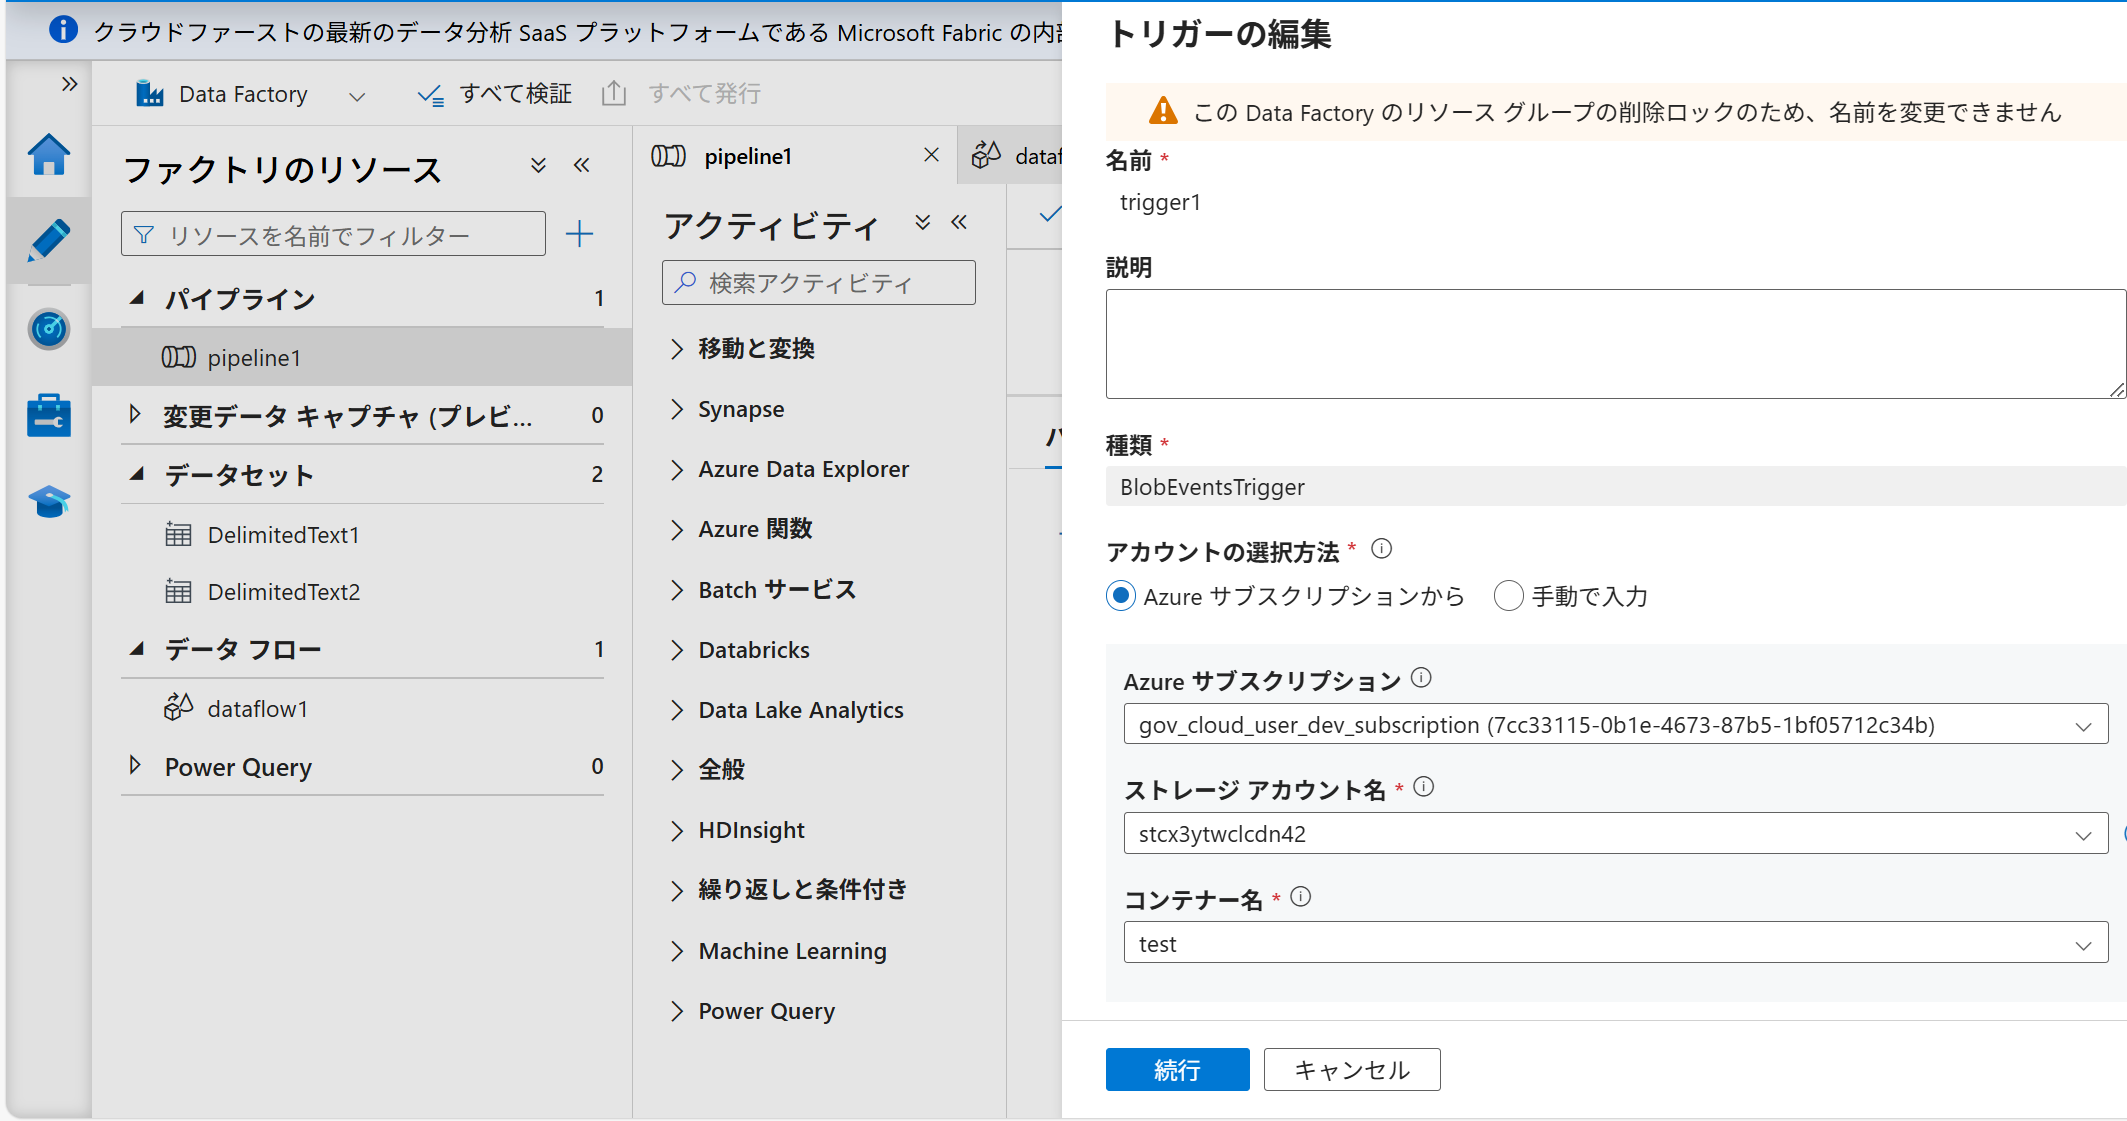Expand left sidebar with double arrow icon

69,84
